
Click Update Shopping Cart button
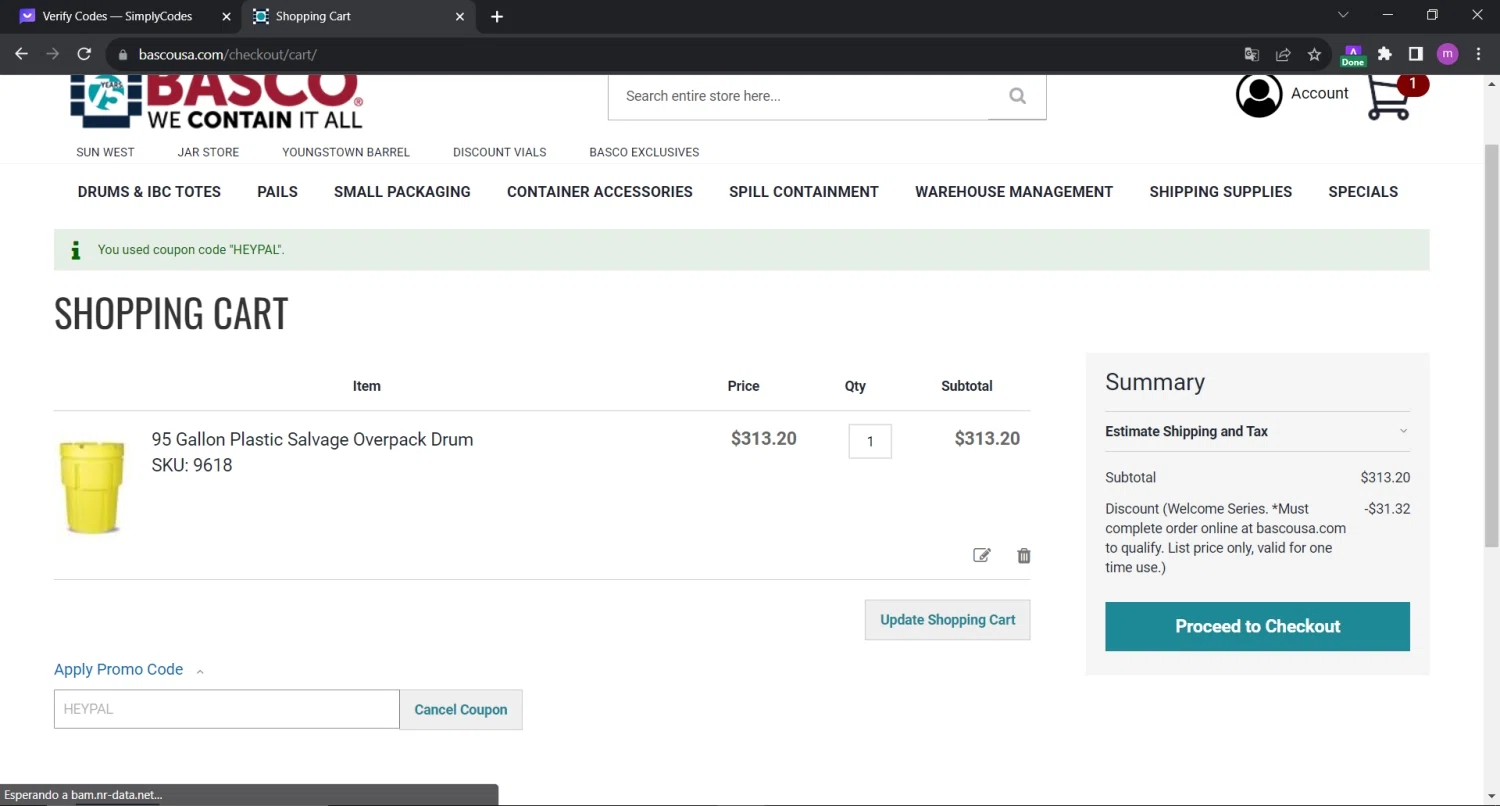tap(947, 620)
